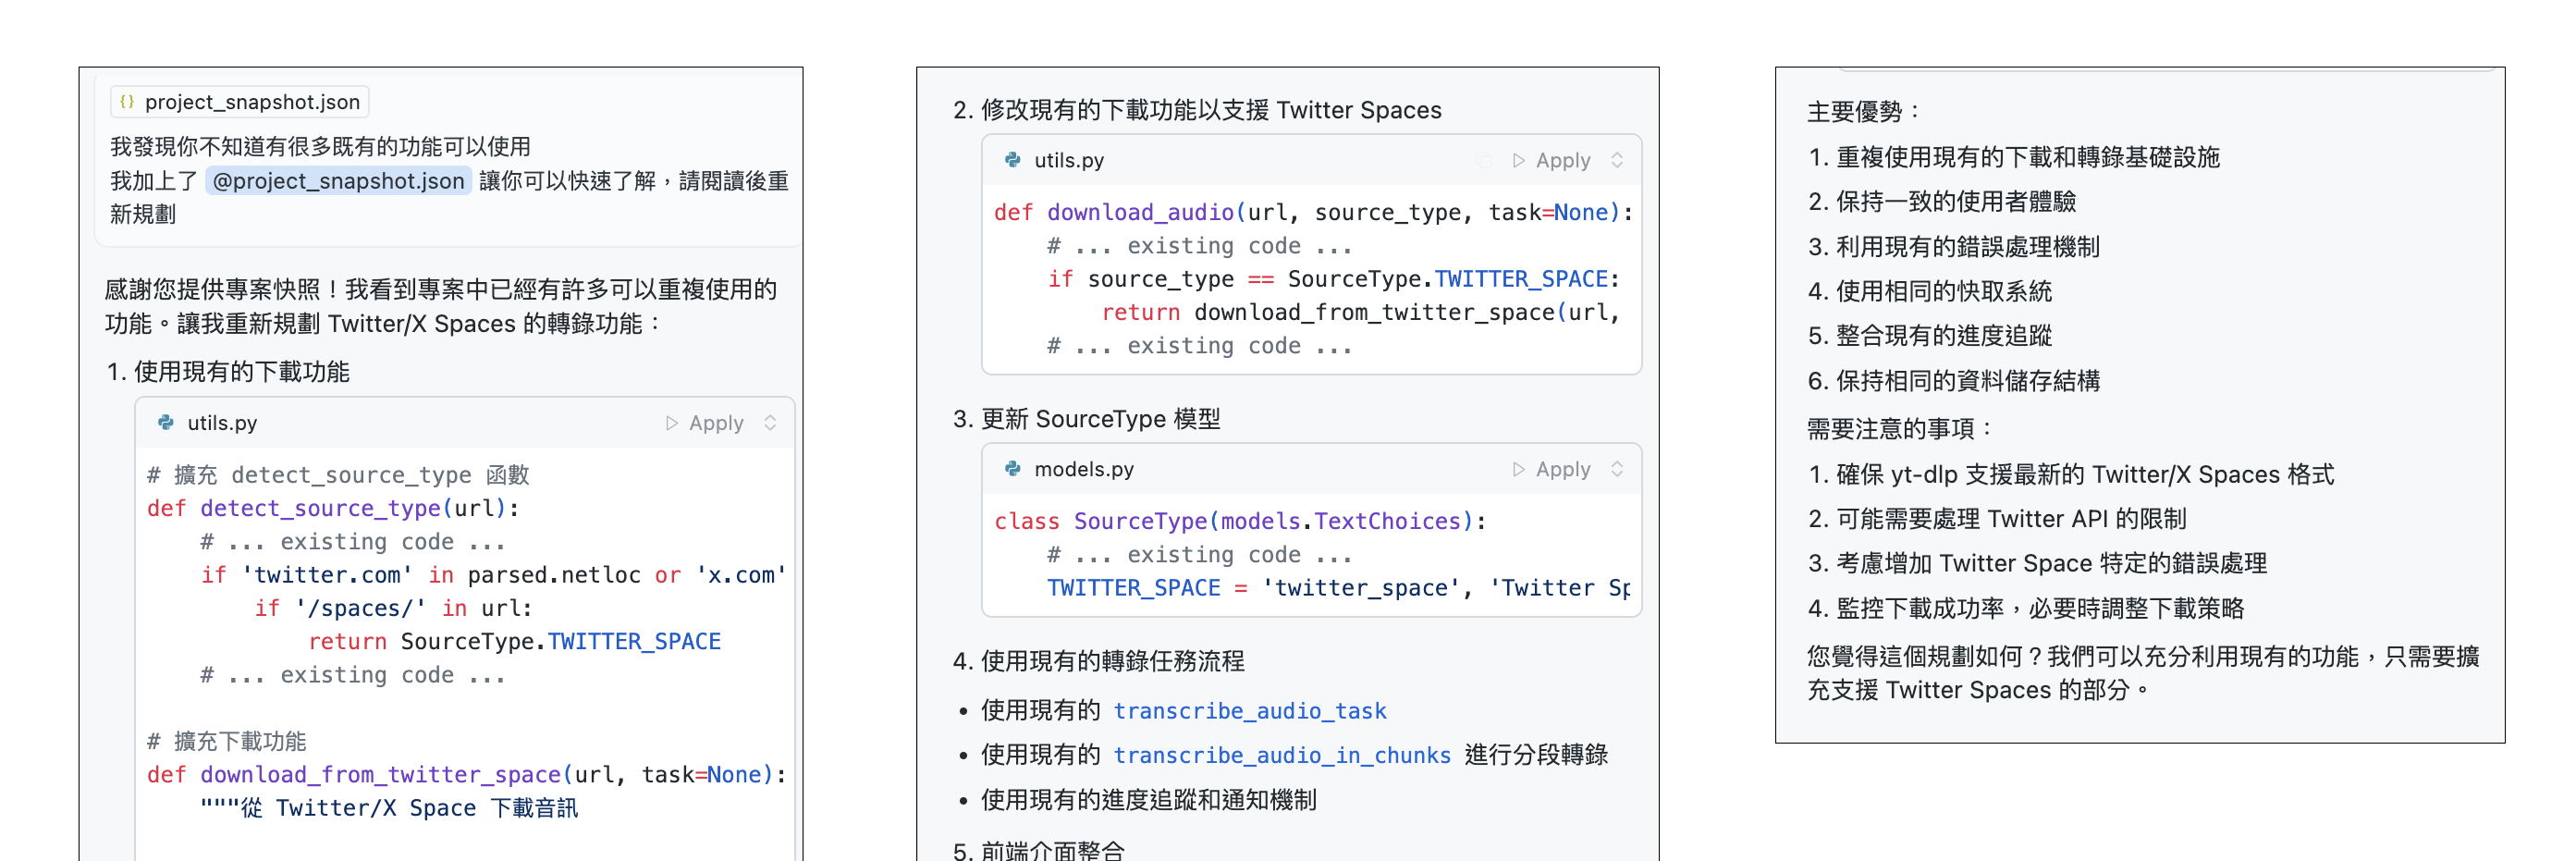Screen dimensions: 2576x861
Task: Click heading "3. 更新 SourceType 模型"
Action: [1087, 419]
